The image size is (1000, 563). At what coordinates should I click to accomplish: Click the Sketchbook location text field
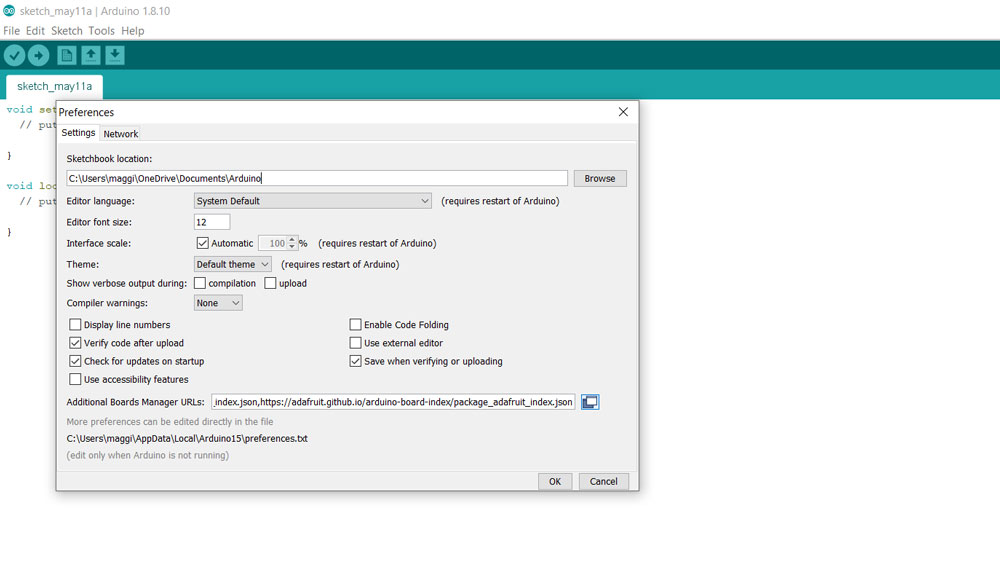[317, 179]
